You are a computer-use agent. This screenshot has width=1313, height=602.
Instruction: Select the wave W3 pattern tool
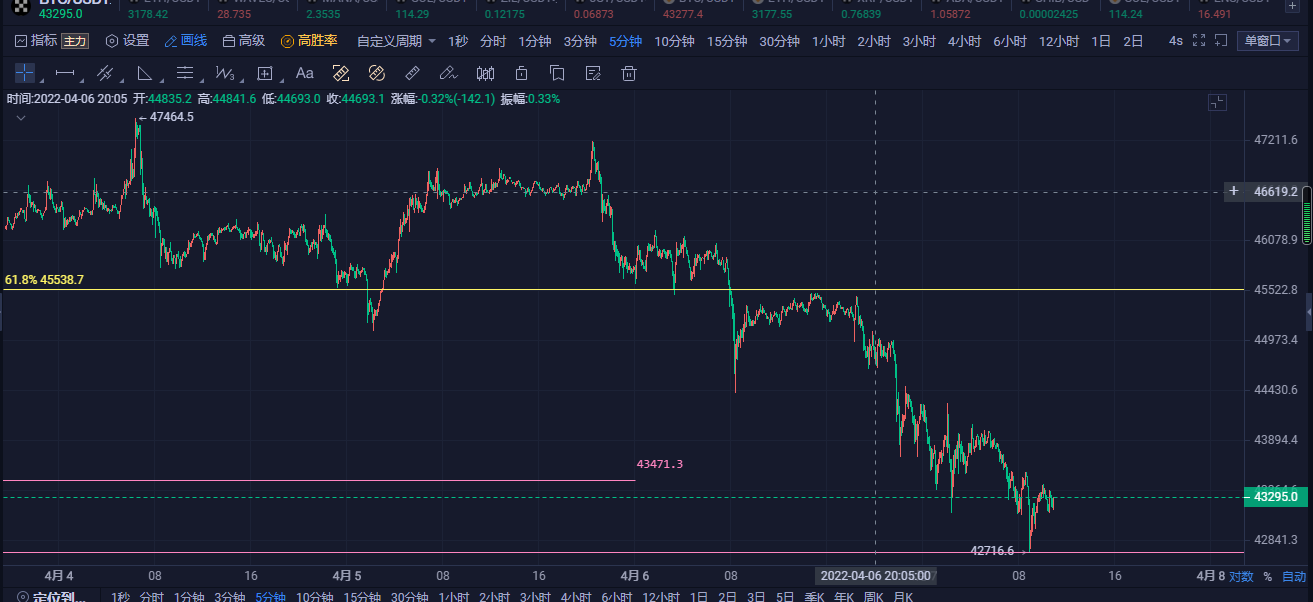pos(225,73)
